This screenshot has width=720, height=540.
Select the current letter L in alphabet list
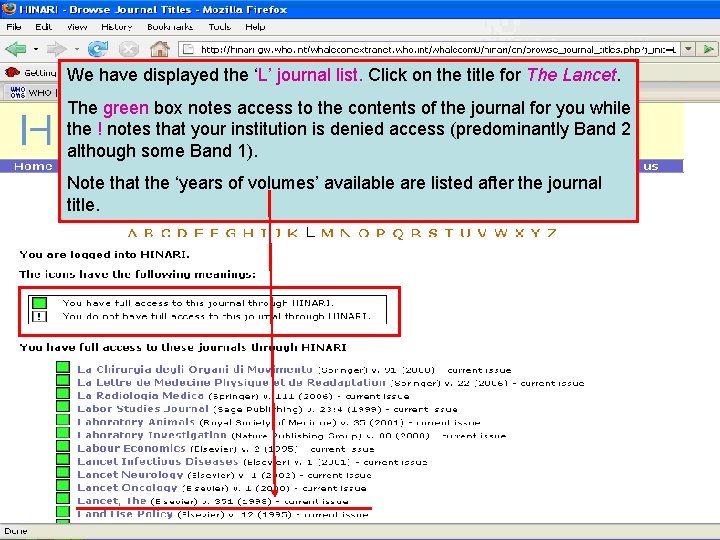(x=310, y=232)
